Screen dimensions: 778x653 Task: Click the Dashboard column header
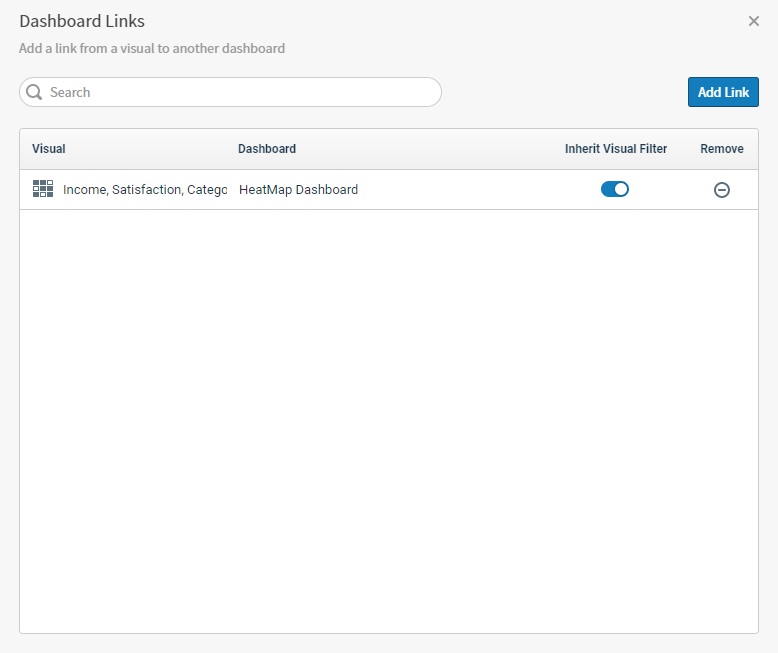coord(267,149)
